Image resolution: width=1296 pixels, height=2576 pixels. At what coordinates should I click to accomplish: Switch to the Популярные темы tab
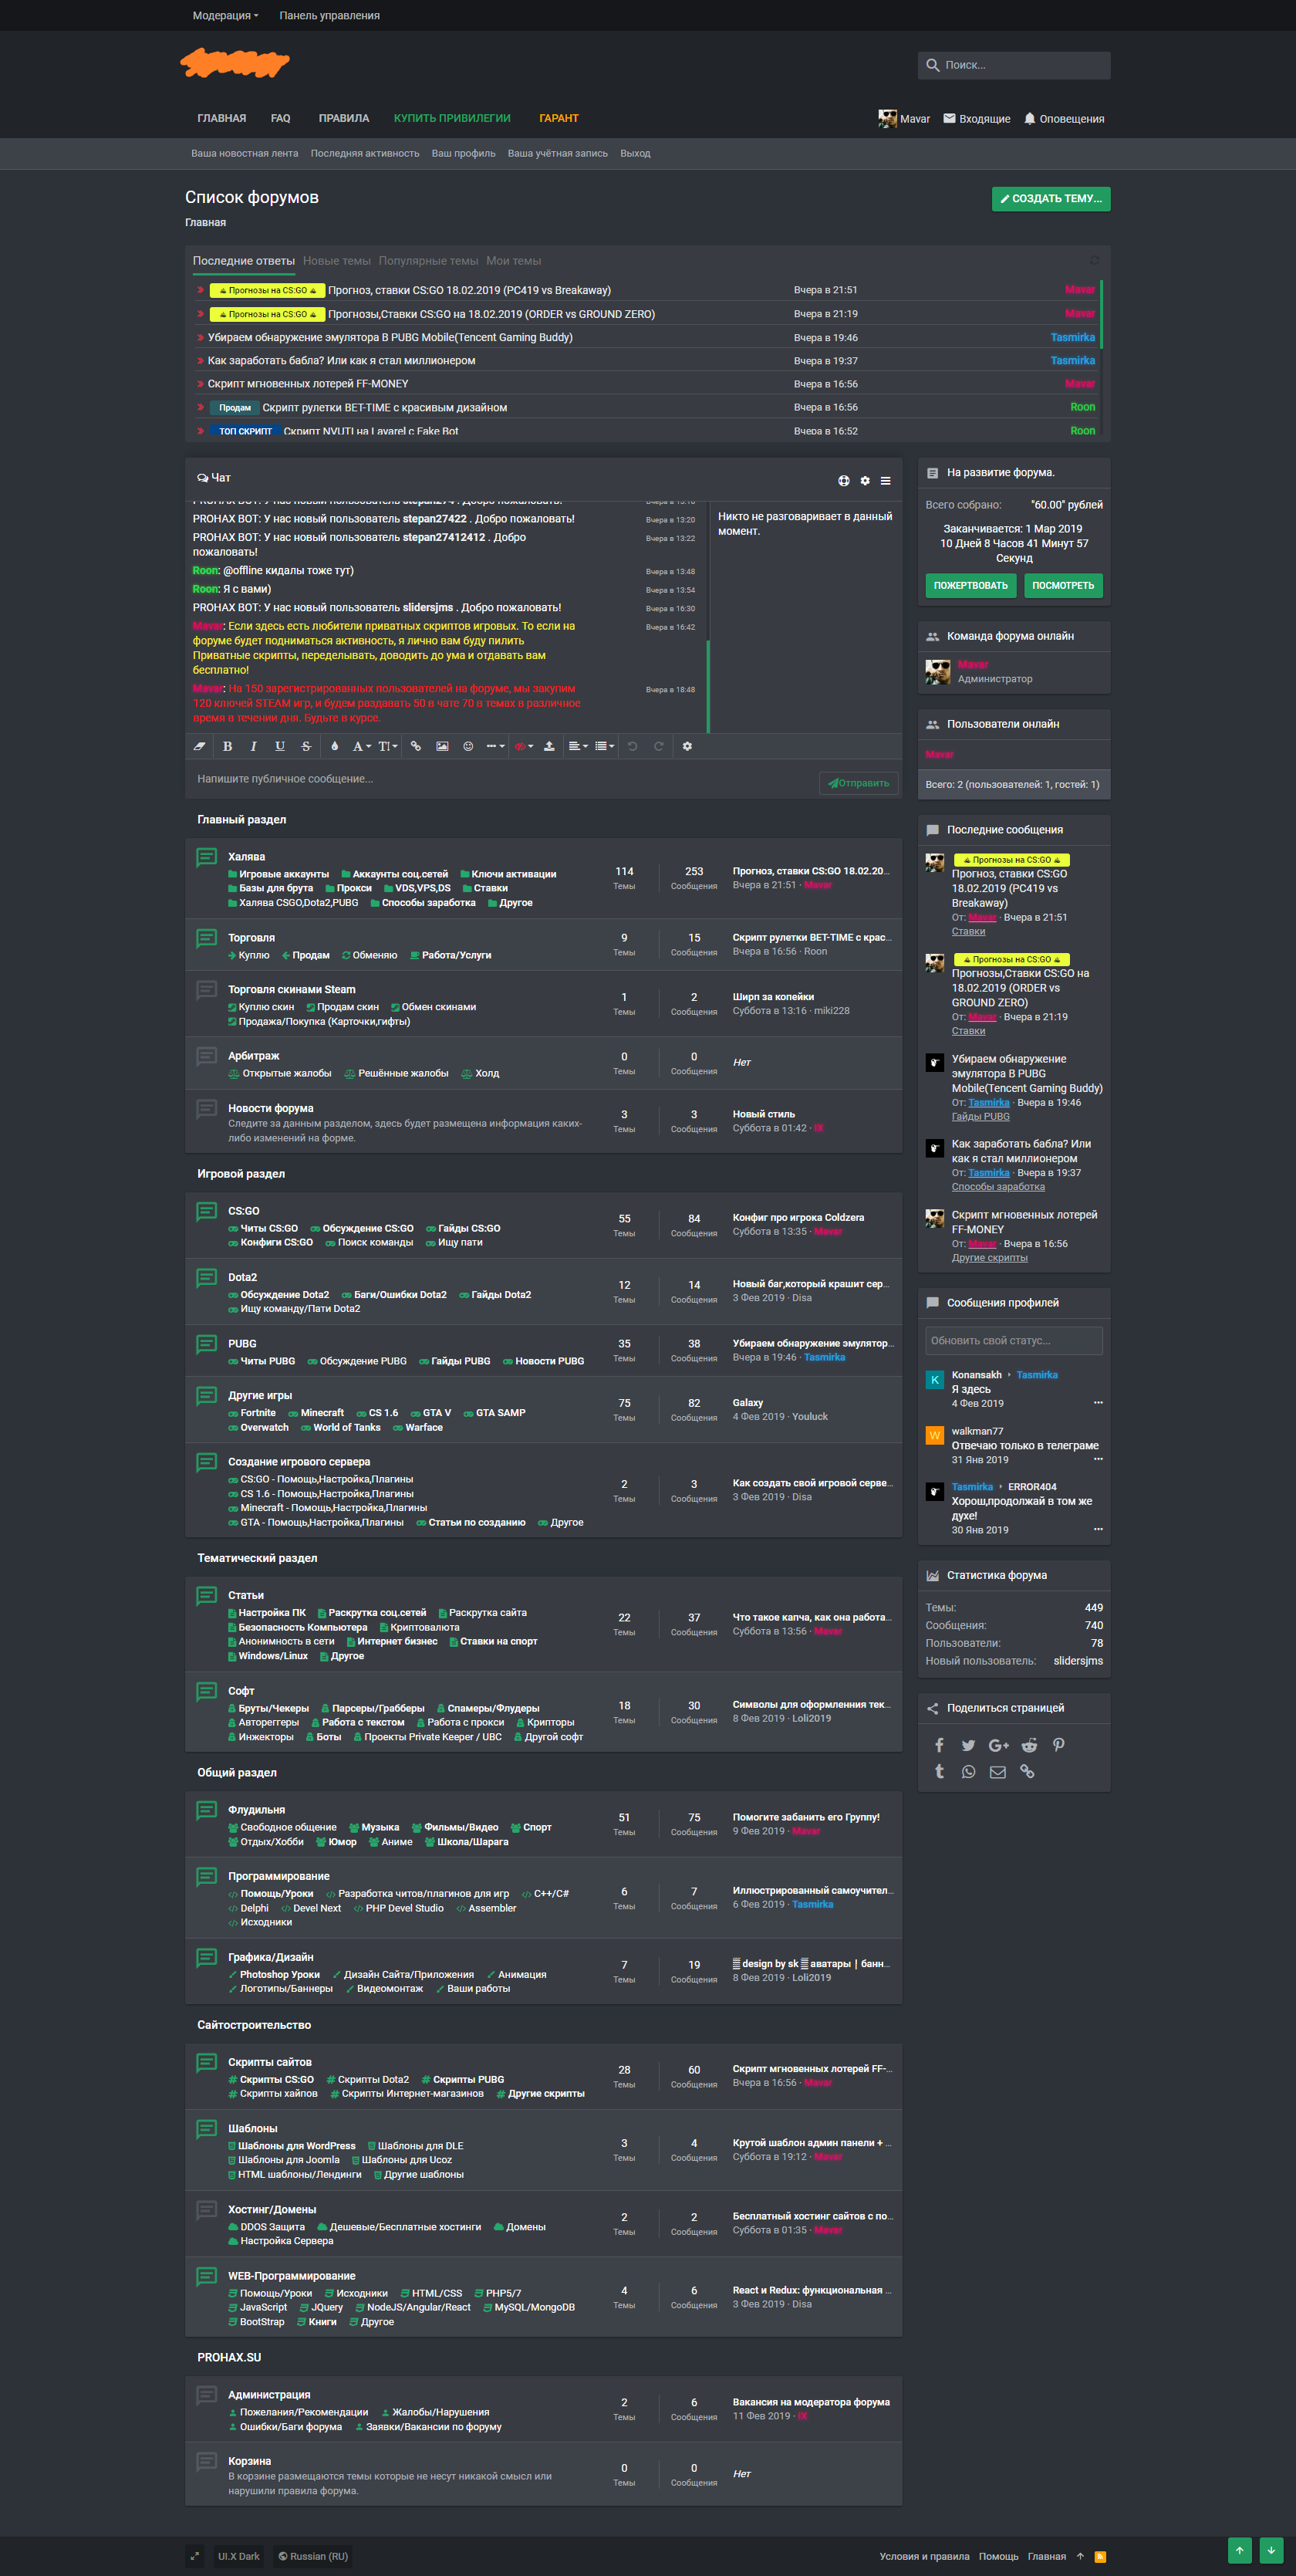pyautogui.click(x=428, y=260)
